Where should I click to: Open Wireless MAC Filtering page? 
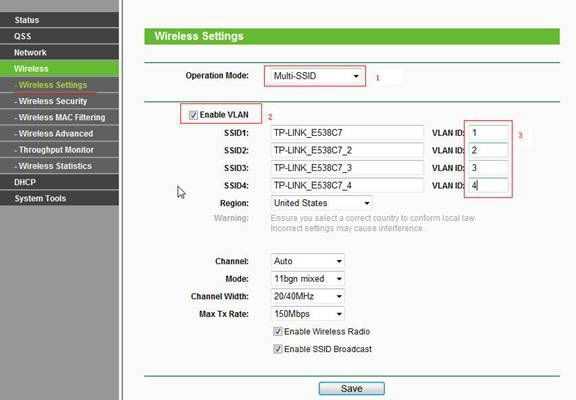pyautogui.click(x=59, y=117)
